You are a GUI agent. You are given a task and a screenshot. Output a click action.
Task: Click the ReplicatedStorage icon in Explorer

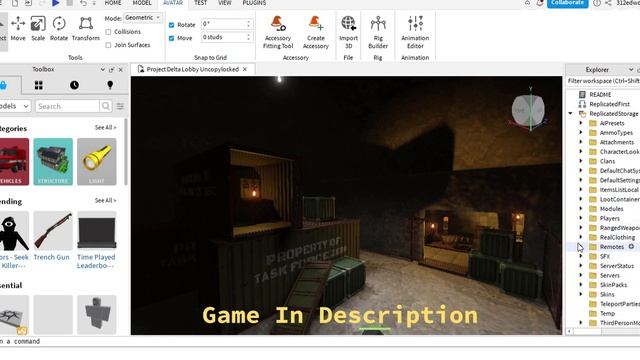point(582,113)
